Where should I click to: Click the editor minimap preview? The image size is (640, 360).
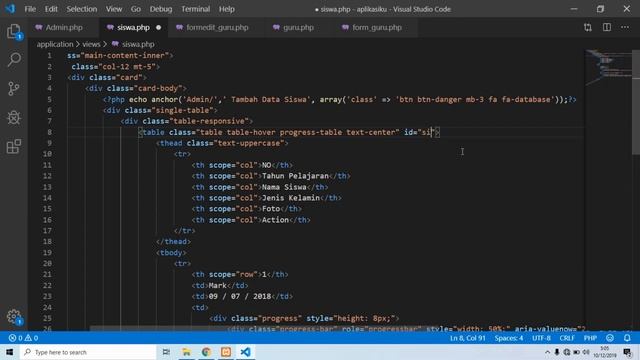click(608, 67)
